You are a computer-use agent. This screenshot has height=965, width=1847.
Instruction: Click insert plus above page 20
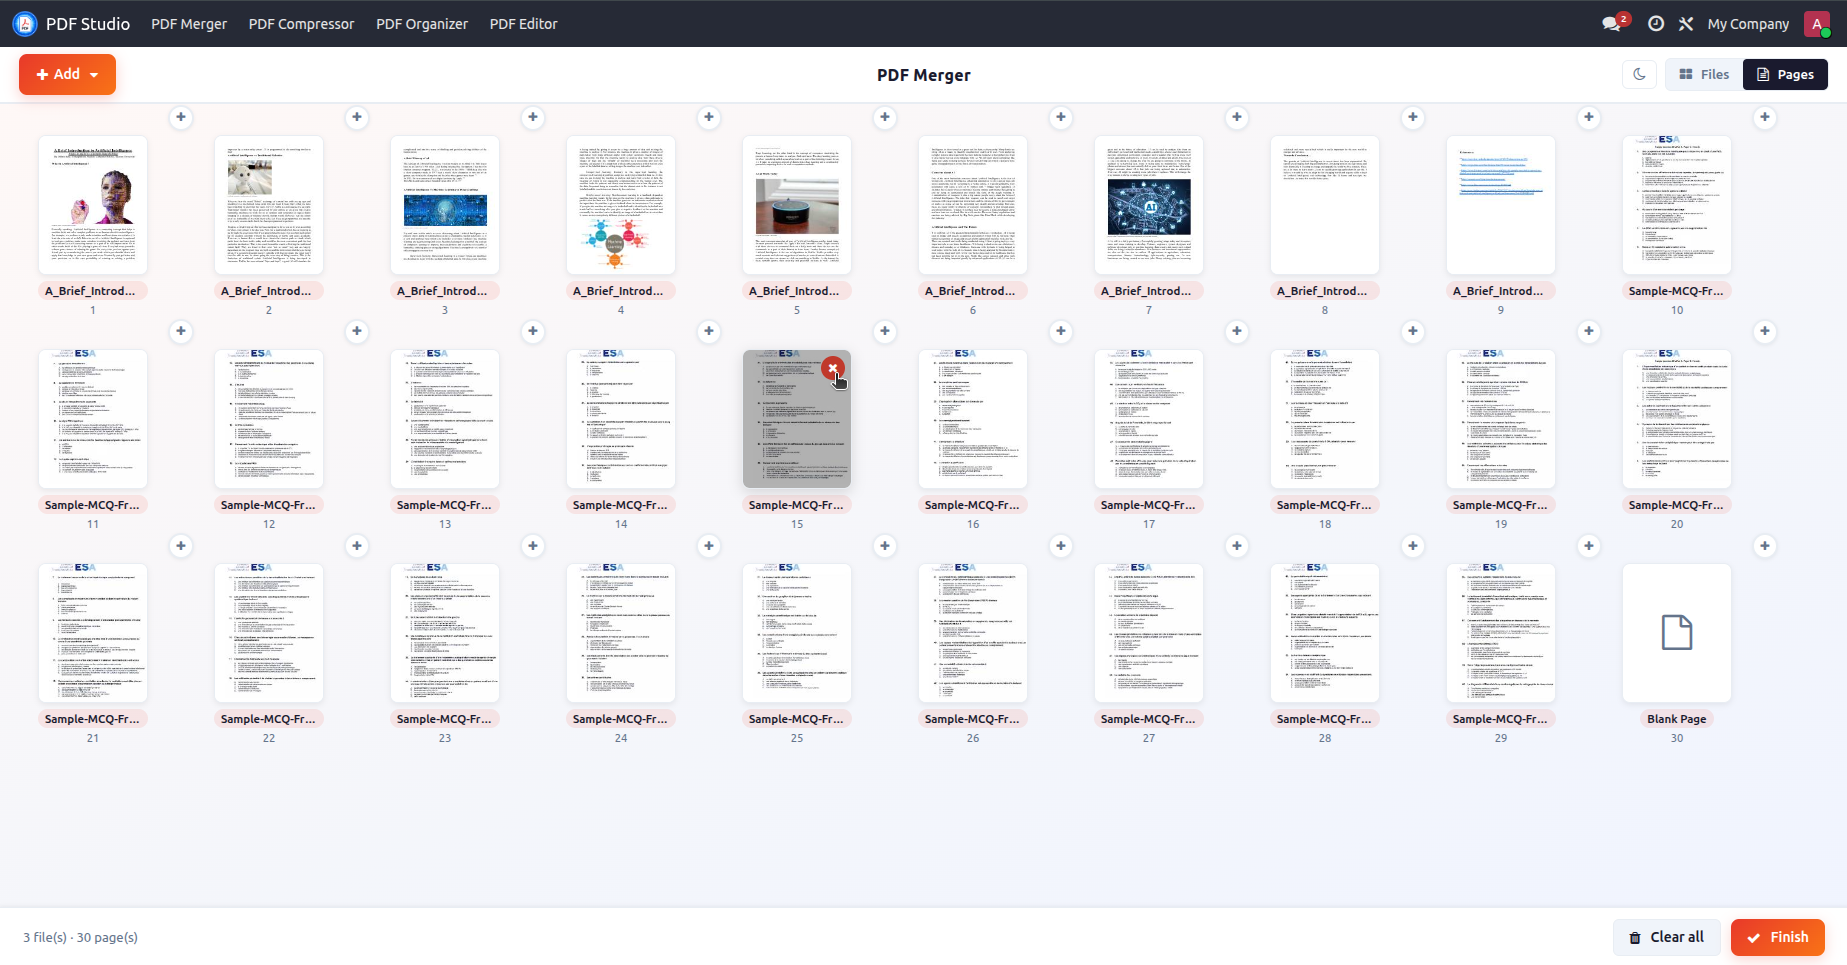pyautogui.click(x=1765, y=331)
